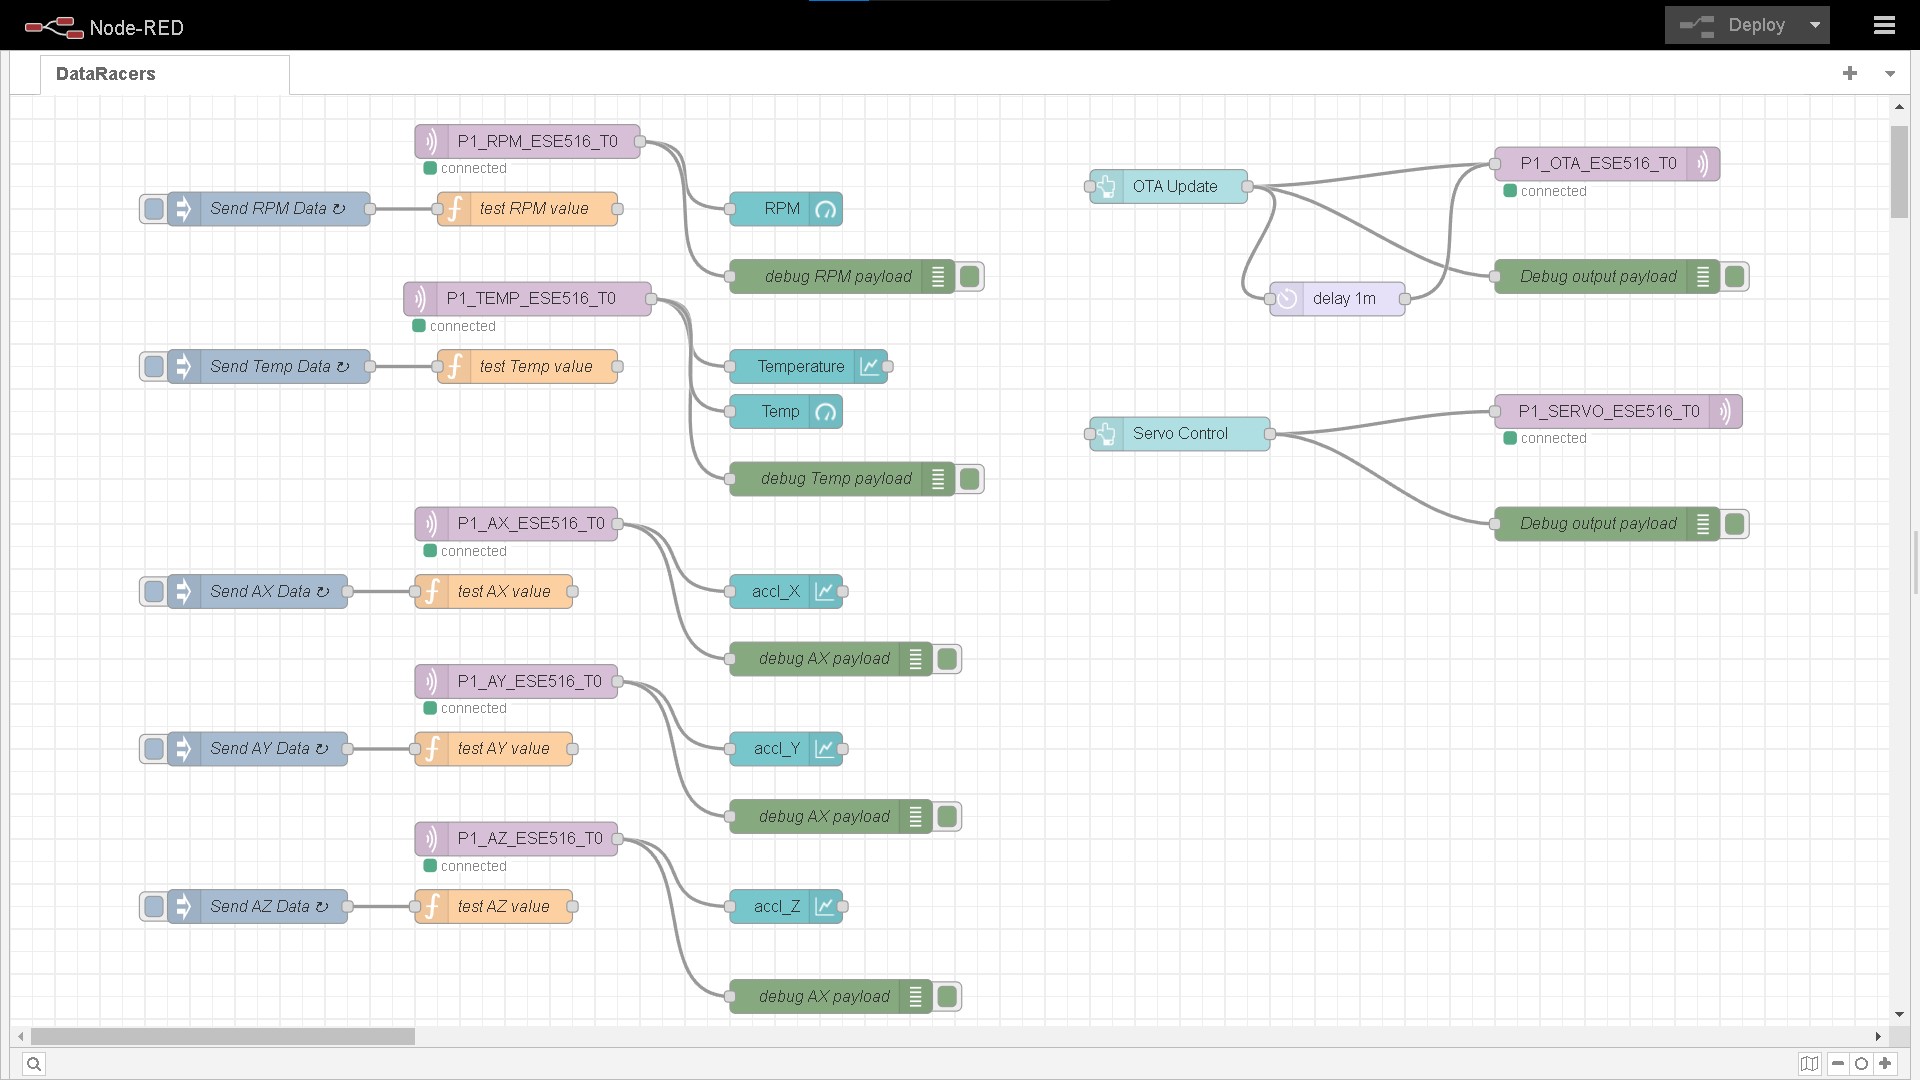Select the P1_OTA_ESE516_T0 MQTT out icon

click(x=1703, y=164)
